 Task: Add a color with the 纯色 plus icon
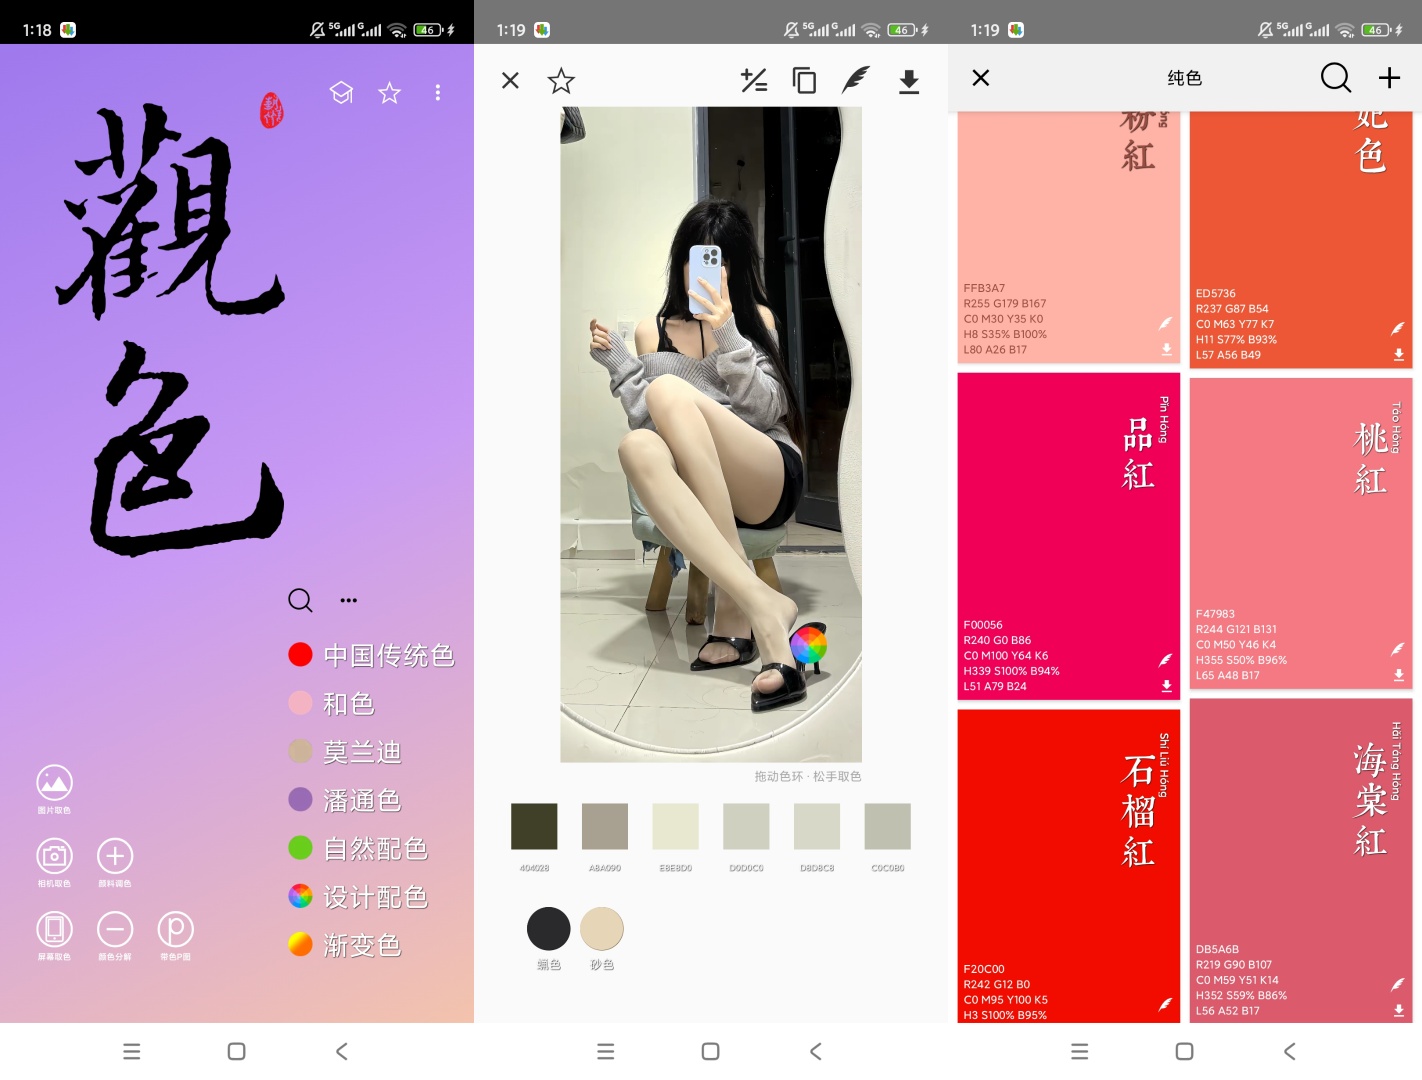point(1390,77)
